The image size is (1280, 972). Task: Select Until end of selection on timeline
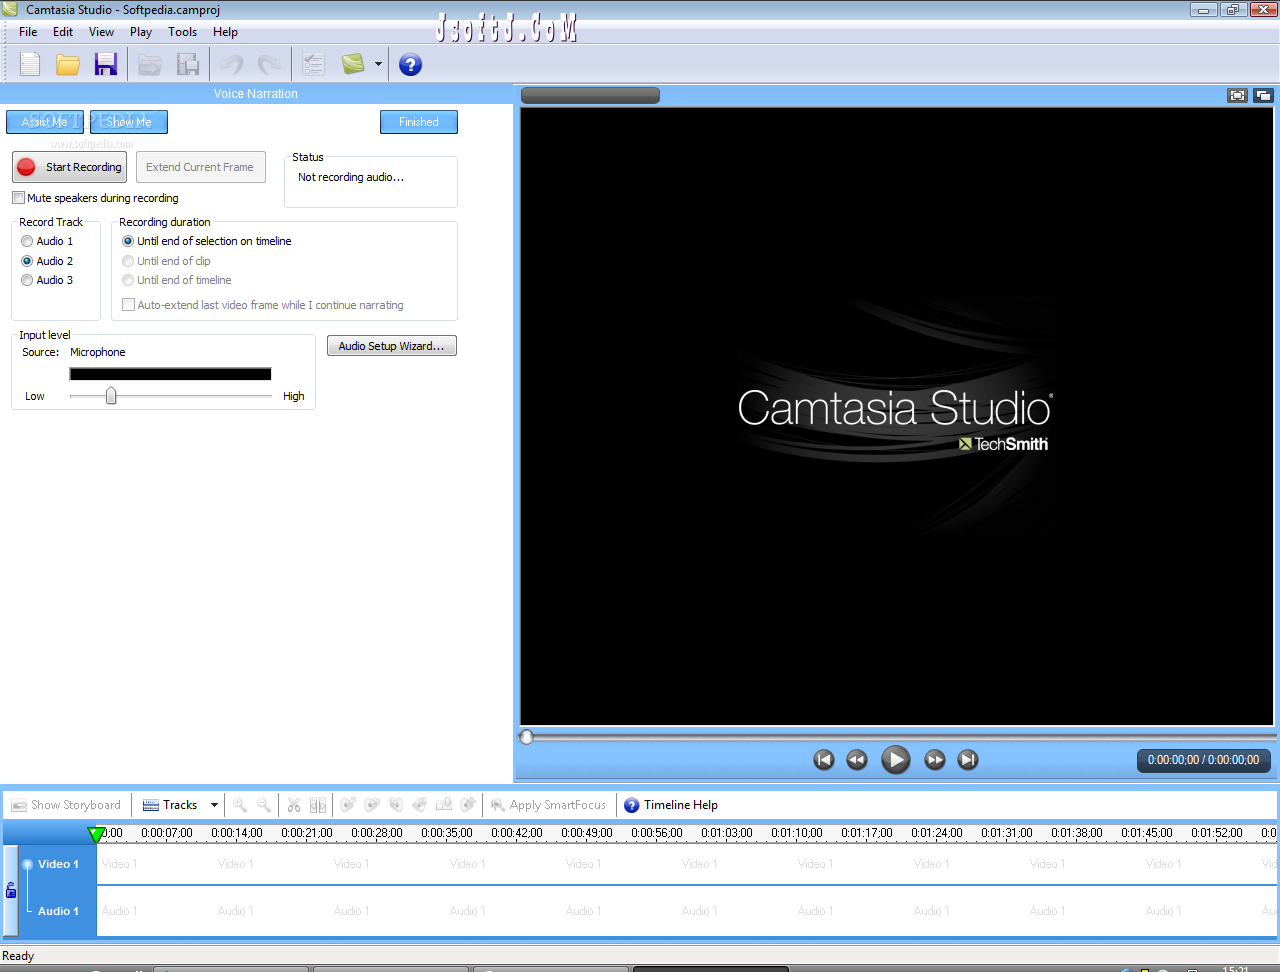(207, 241)
